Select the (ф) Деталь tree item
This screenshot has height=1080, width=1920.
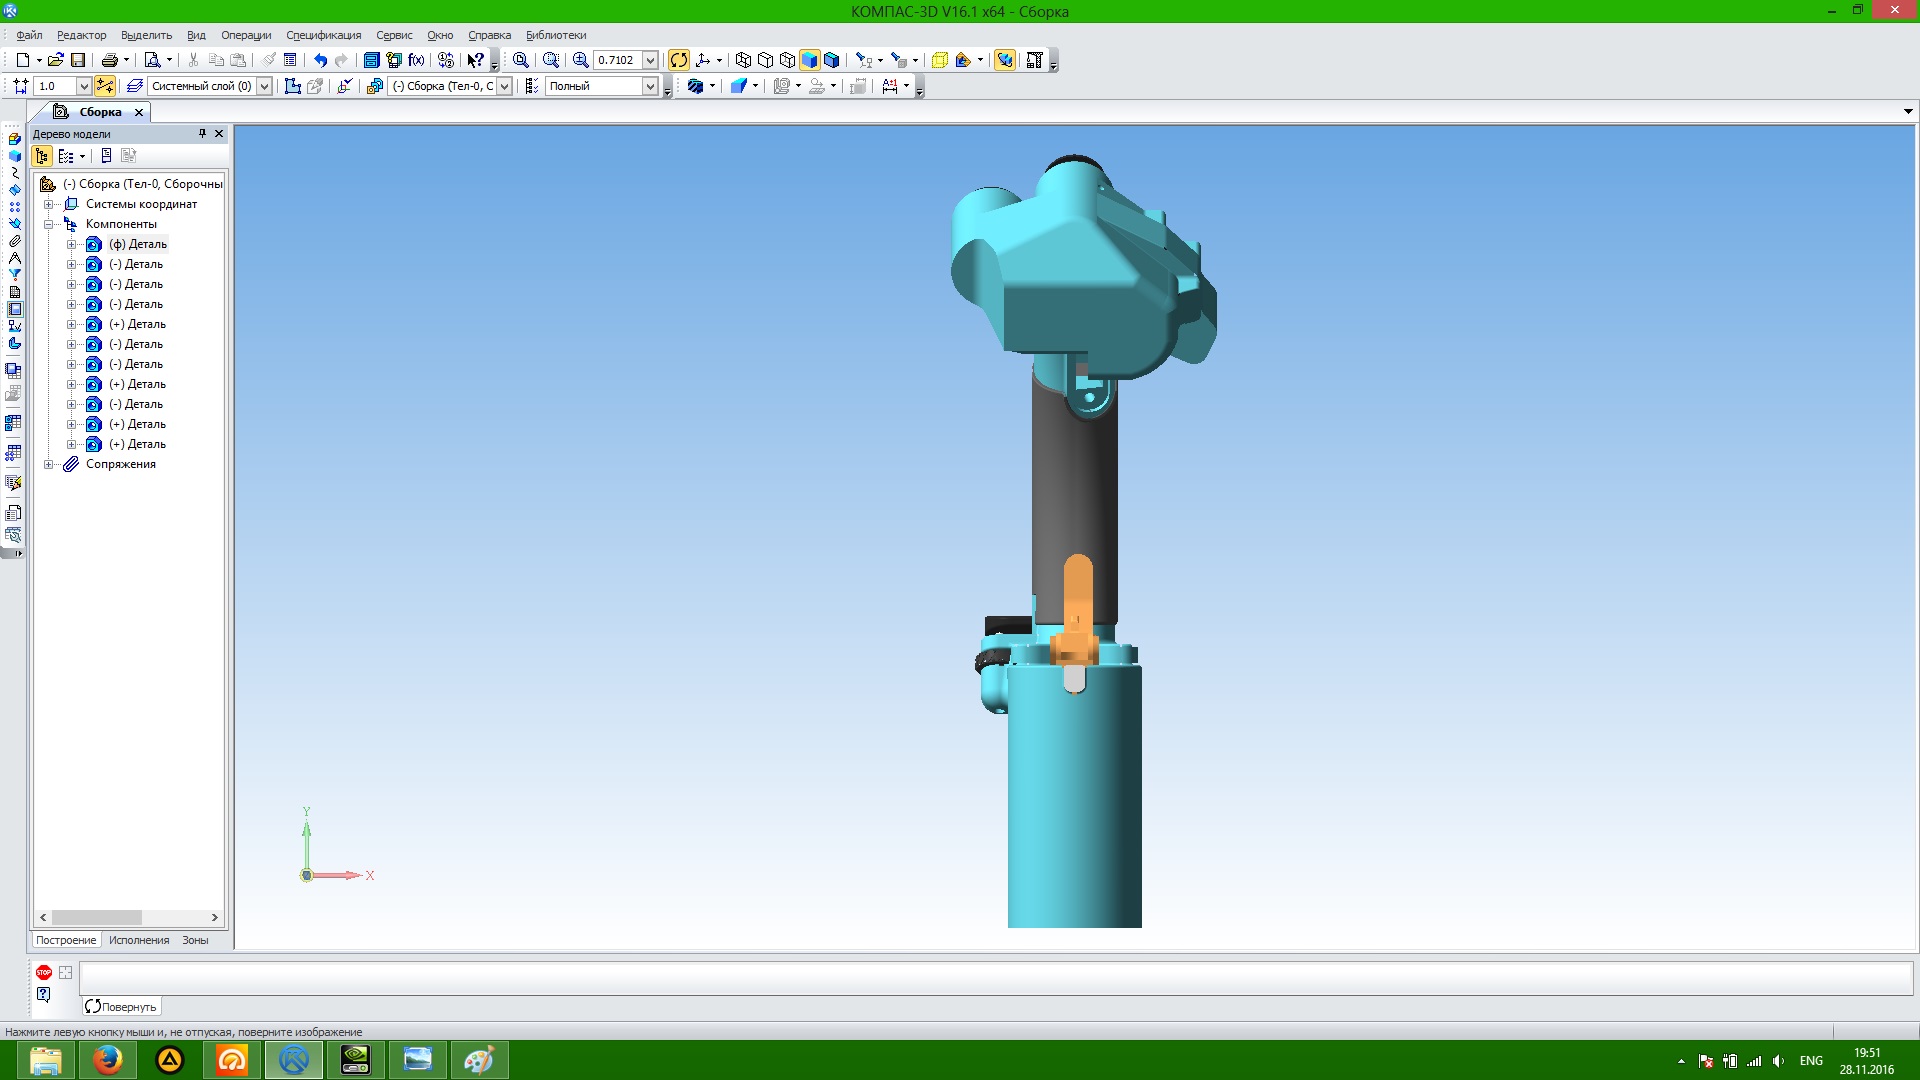tap(138, 244)
